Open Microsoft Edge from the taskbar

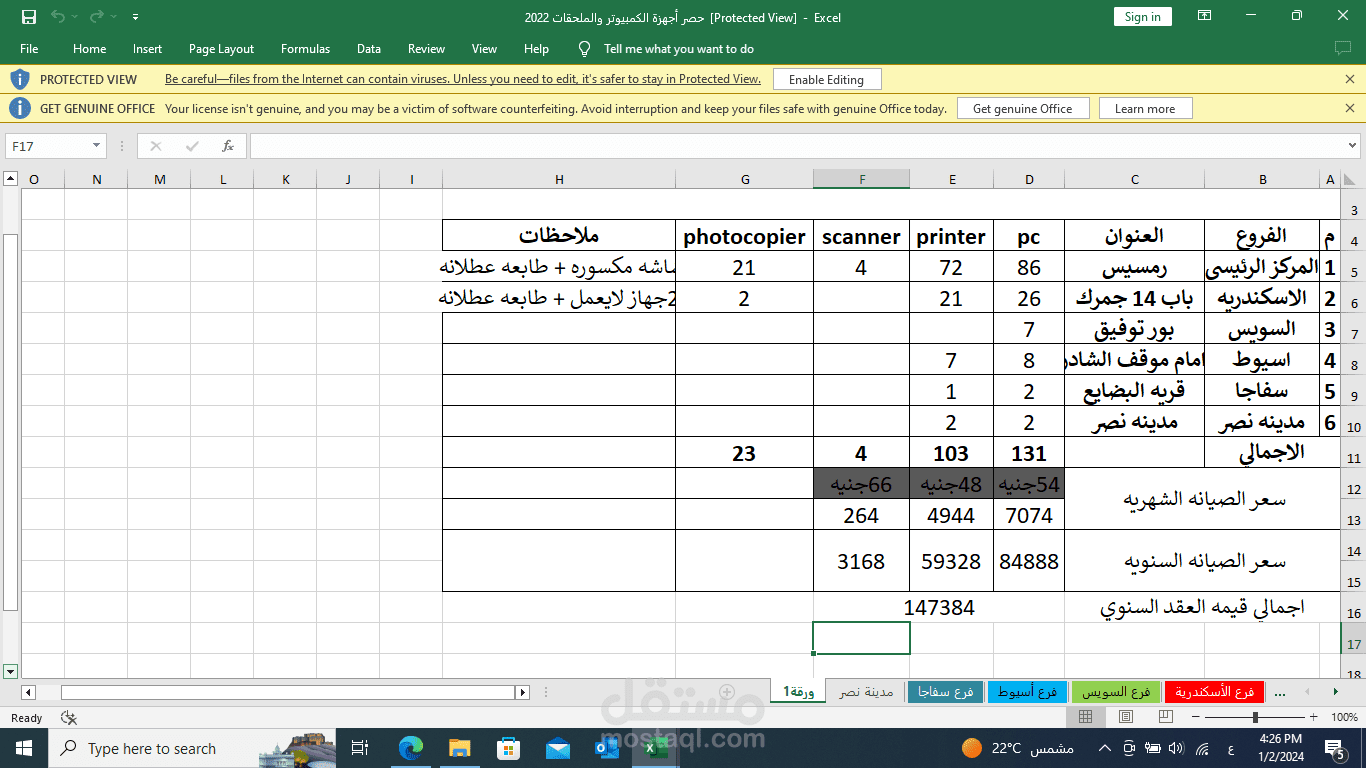411,748
